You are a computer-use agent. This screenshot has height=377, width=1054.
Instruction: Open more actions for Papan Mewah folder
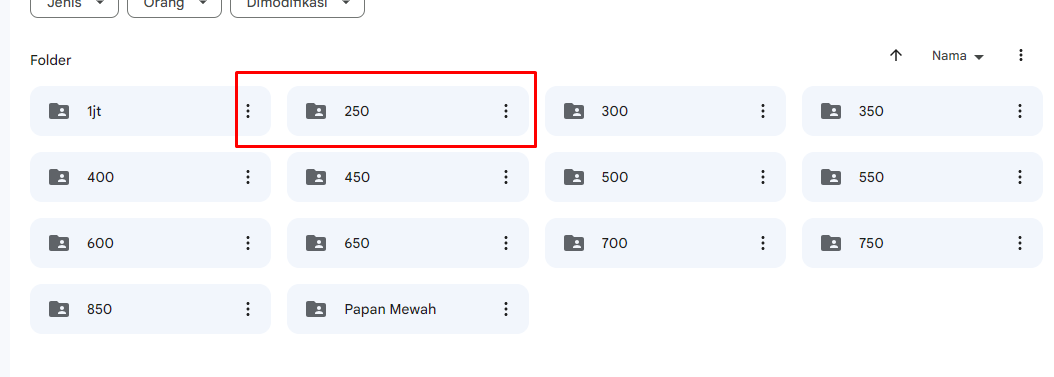tap(506, 309)
